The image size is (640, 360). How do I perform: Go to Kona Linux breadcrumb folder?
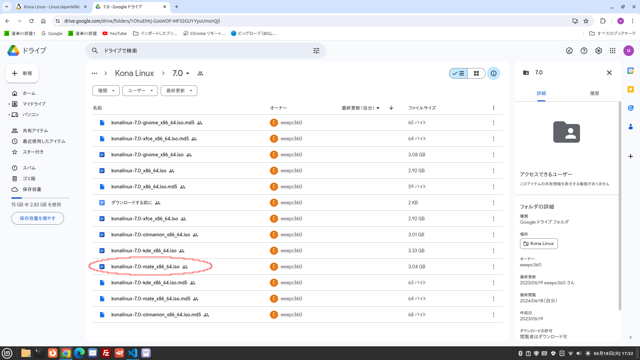coord(134,73)
